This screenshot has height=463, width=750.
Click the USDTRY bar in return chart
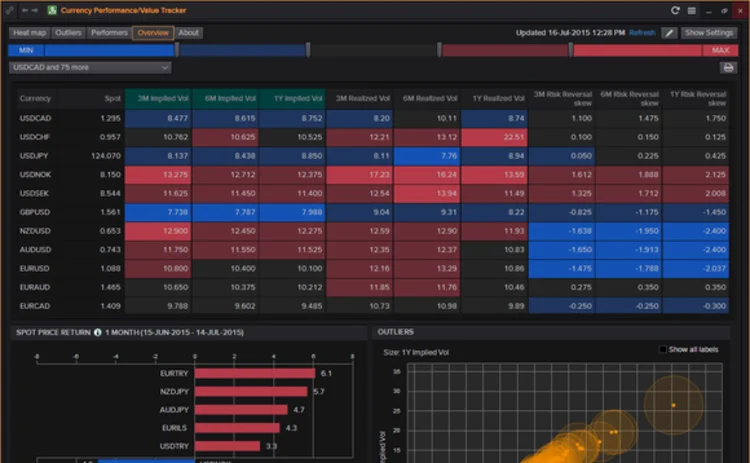[x=227, y=446]
